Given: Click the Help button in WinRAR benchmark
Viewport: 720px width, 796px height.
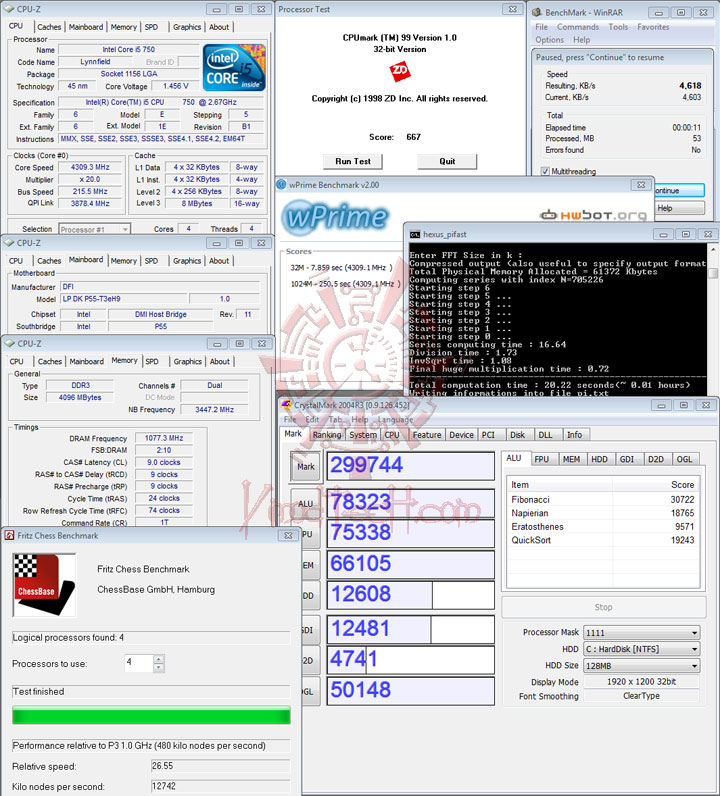Looking at the screenshot, I should [679, 208].
